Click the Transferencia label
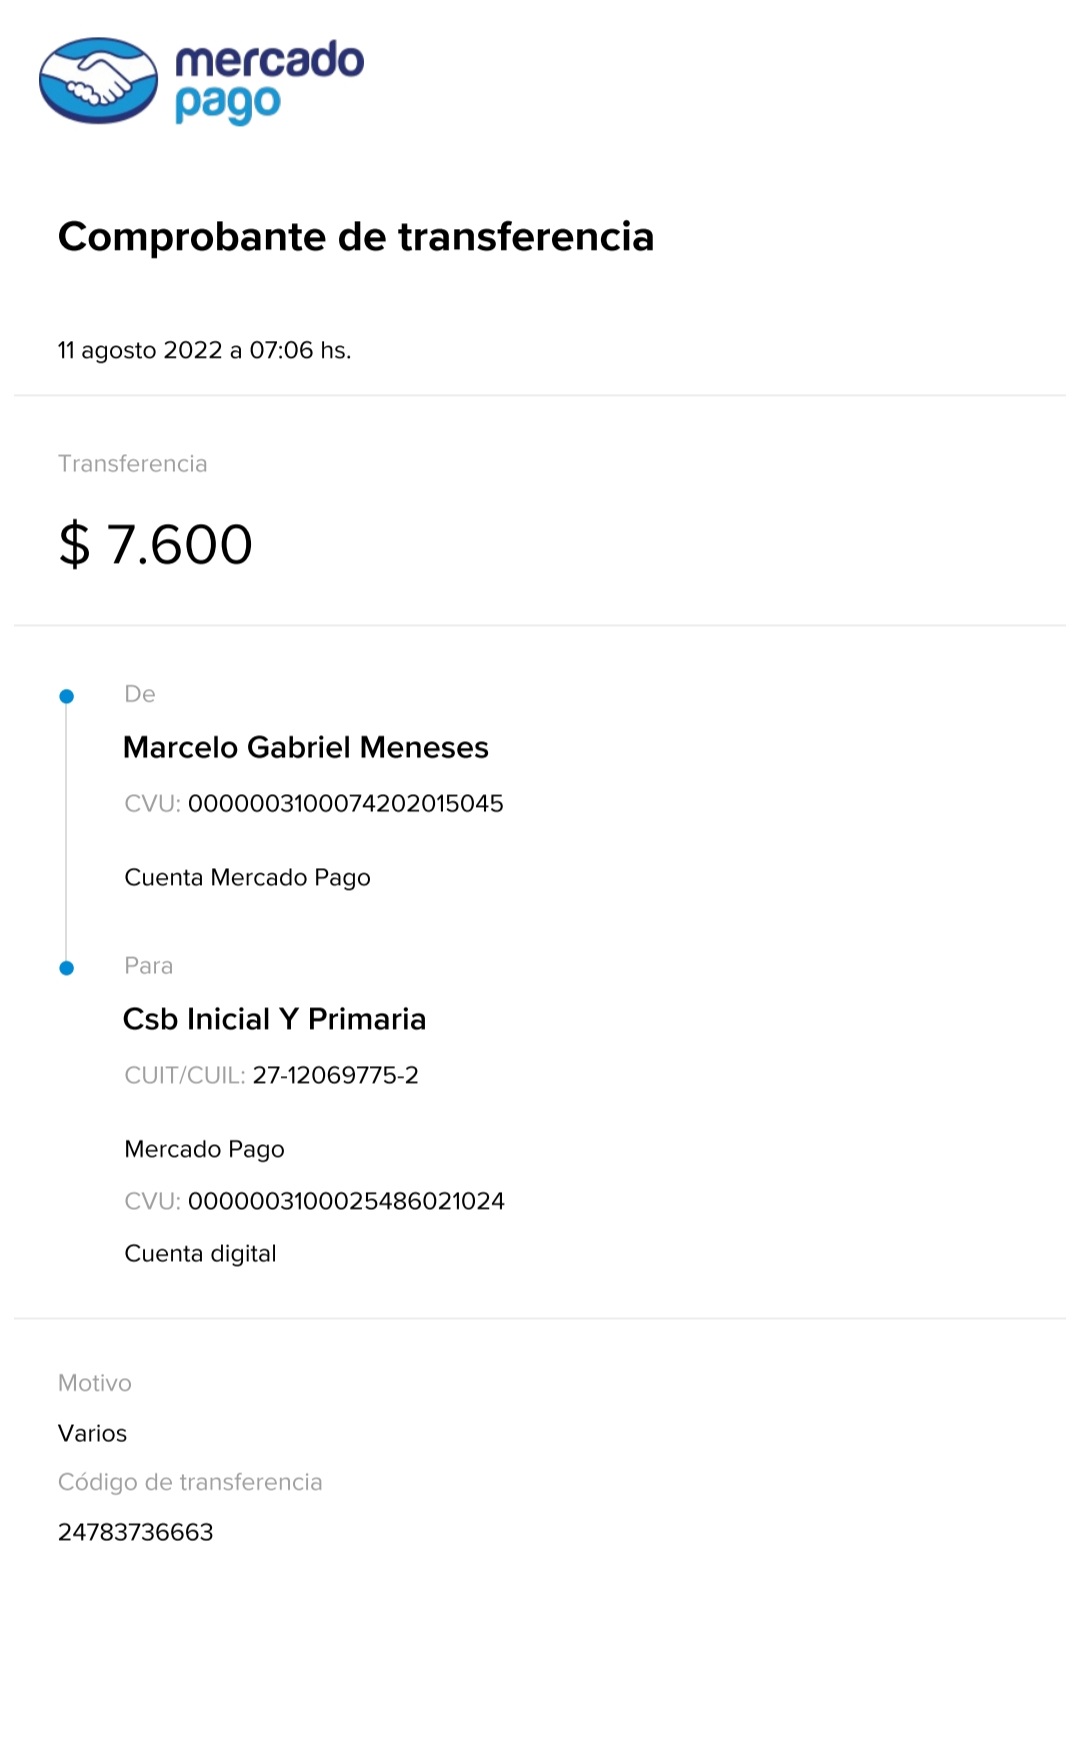The width and height of the screenshot is (1080, 1742). tap(133, 464)
